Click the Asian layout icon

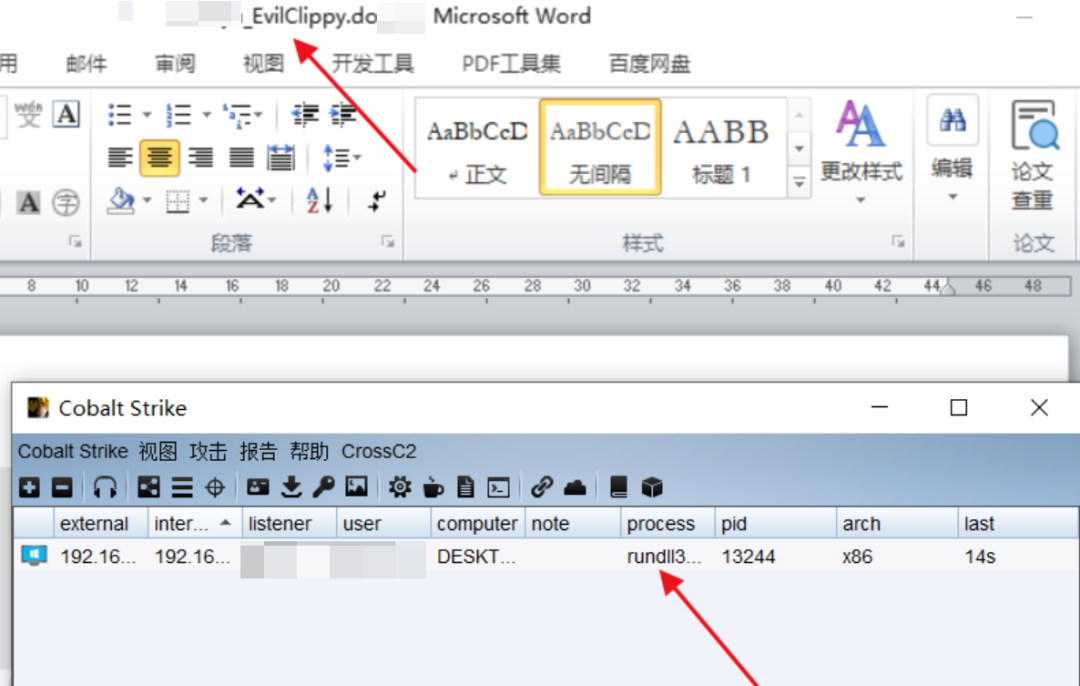click(249, 199)
